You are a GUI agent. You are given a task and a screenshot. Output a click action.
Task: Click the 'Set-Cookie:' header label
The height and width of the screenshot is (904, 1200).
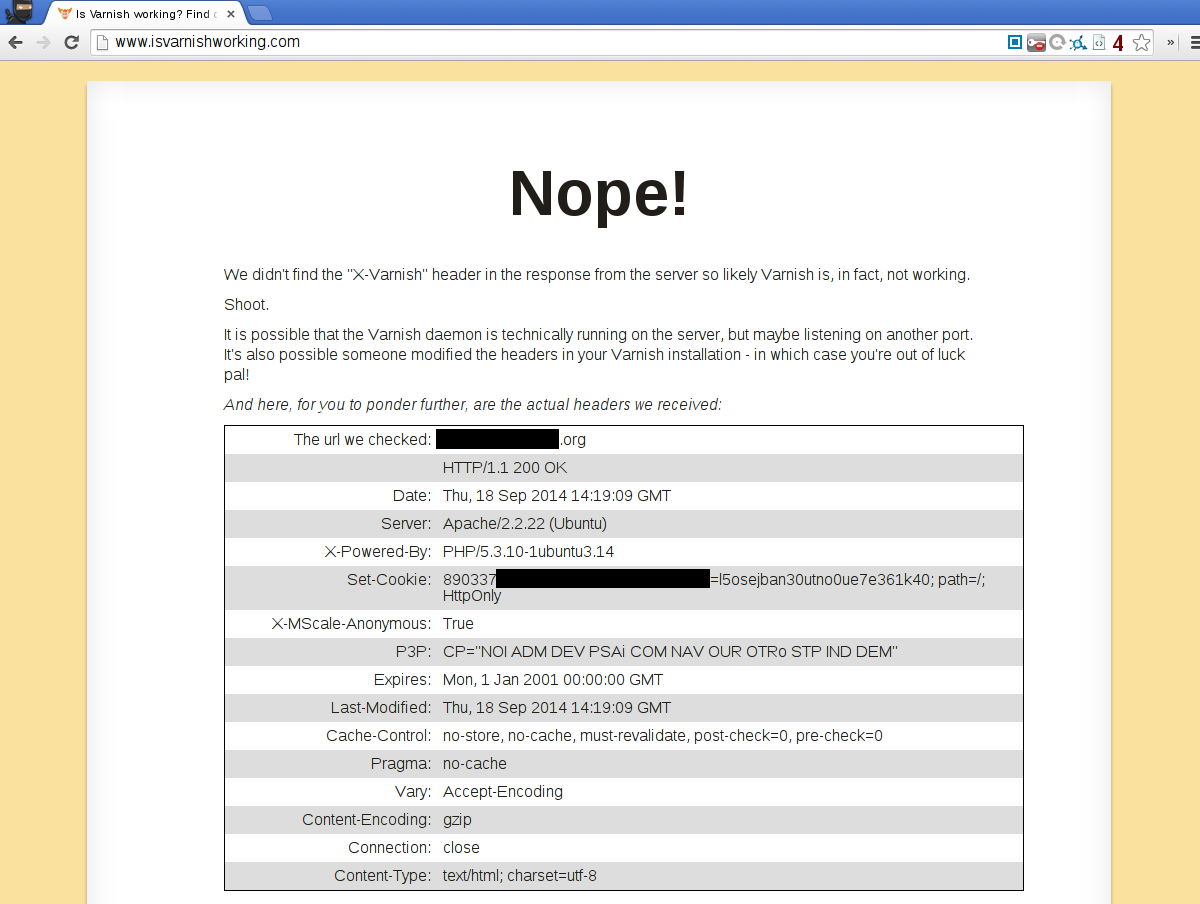coord(389,580)
